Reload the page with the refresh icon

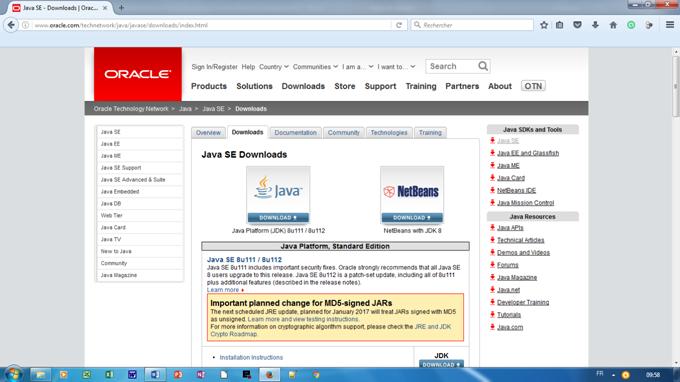point(399,25)
